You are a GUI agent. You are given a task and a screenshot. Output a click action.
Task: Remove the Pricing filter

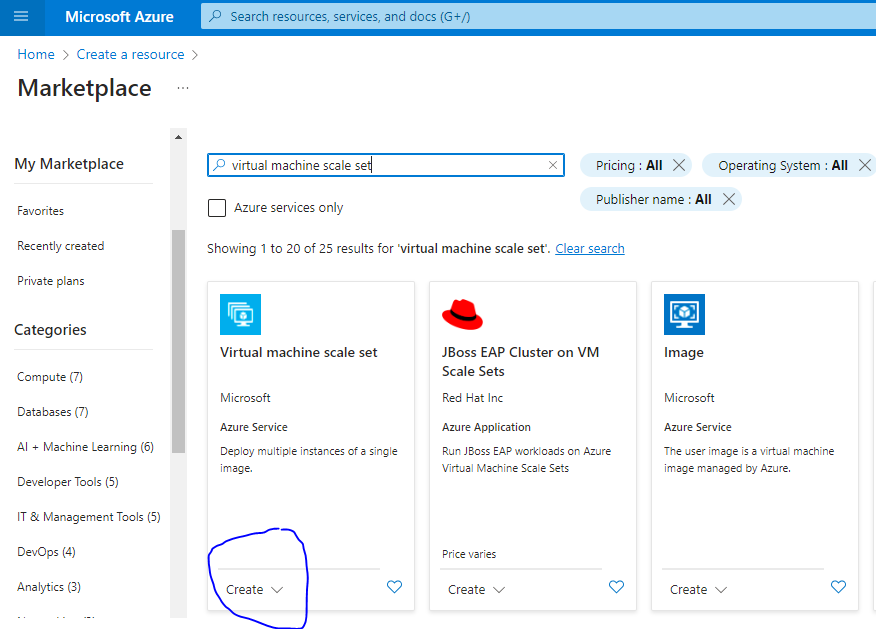point(680,166)
